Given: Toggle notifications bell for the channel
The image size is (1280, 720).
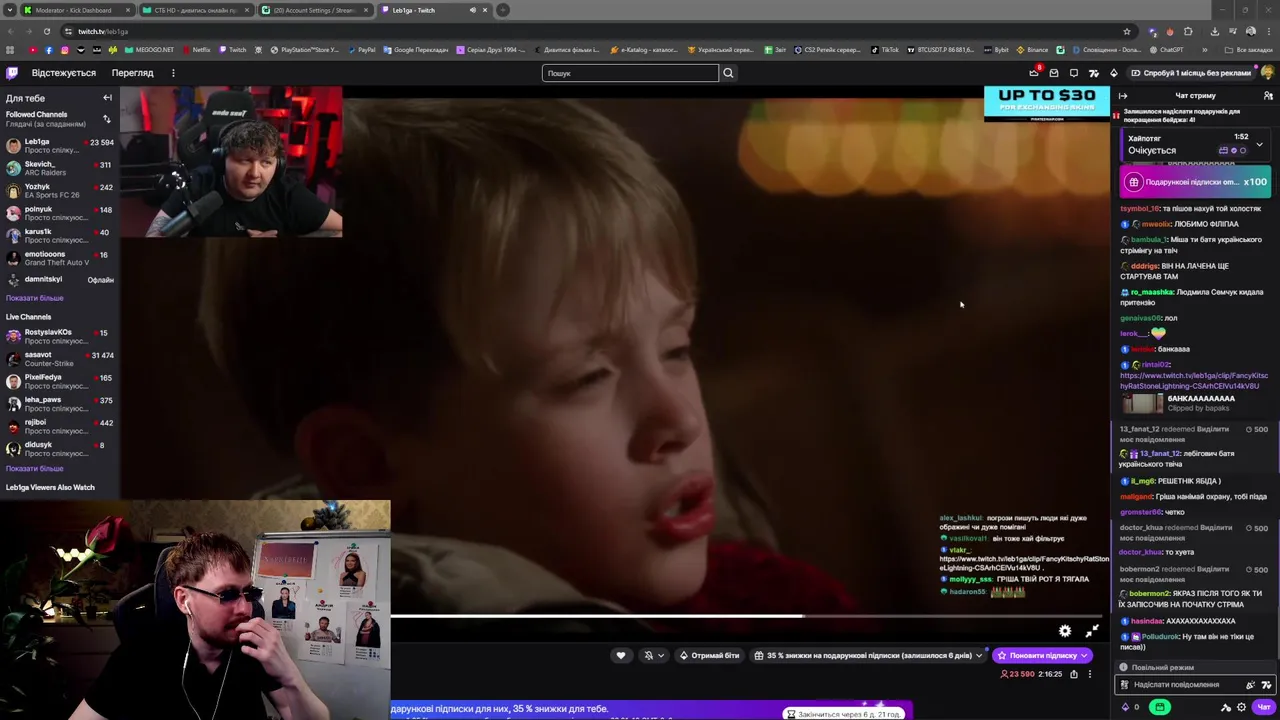Looking at the screenshot, I should point(653,655).
